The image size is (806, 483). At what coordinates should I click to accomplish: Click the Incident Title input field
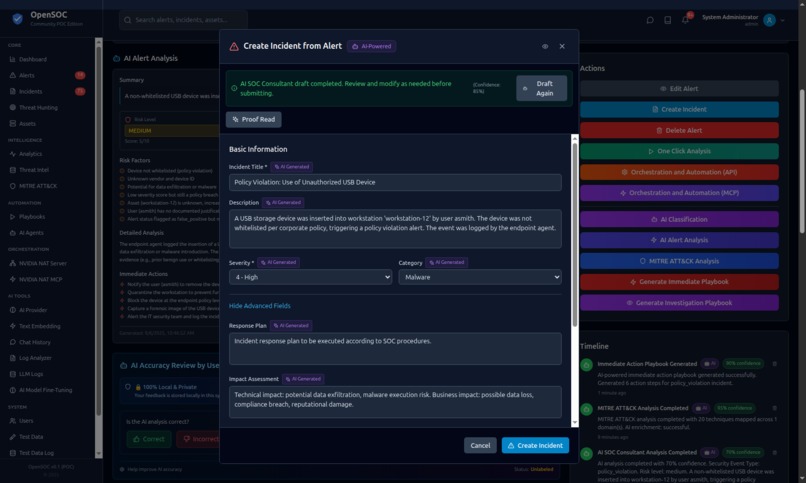(x=395, y=182)
